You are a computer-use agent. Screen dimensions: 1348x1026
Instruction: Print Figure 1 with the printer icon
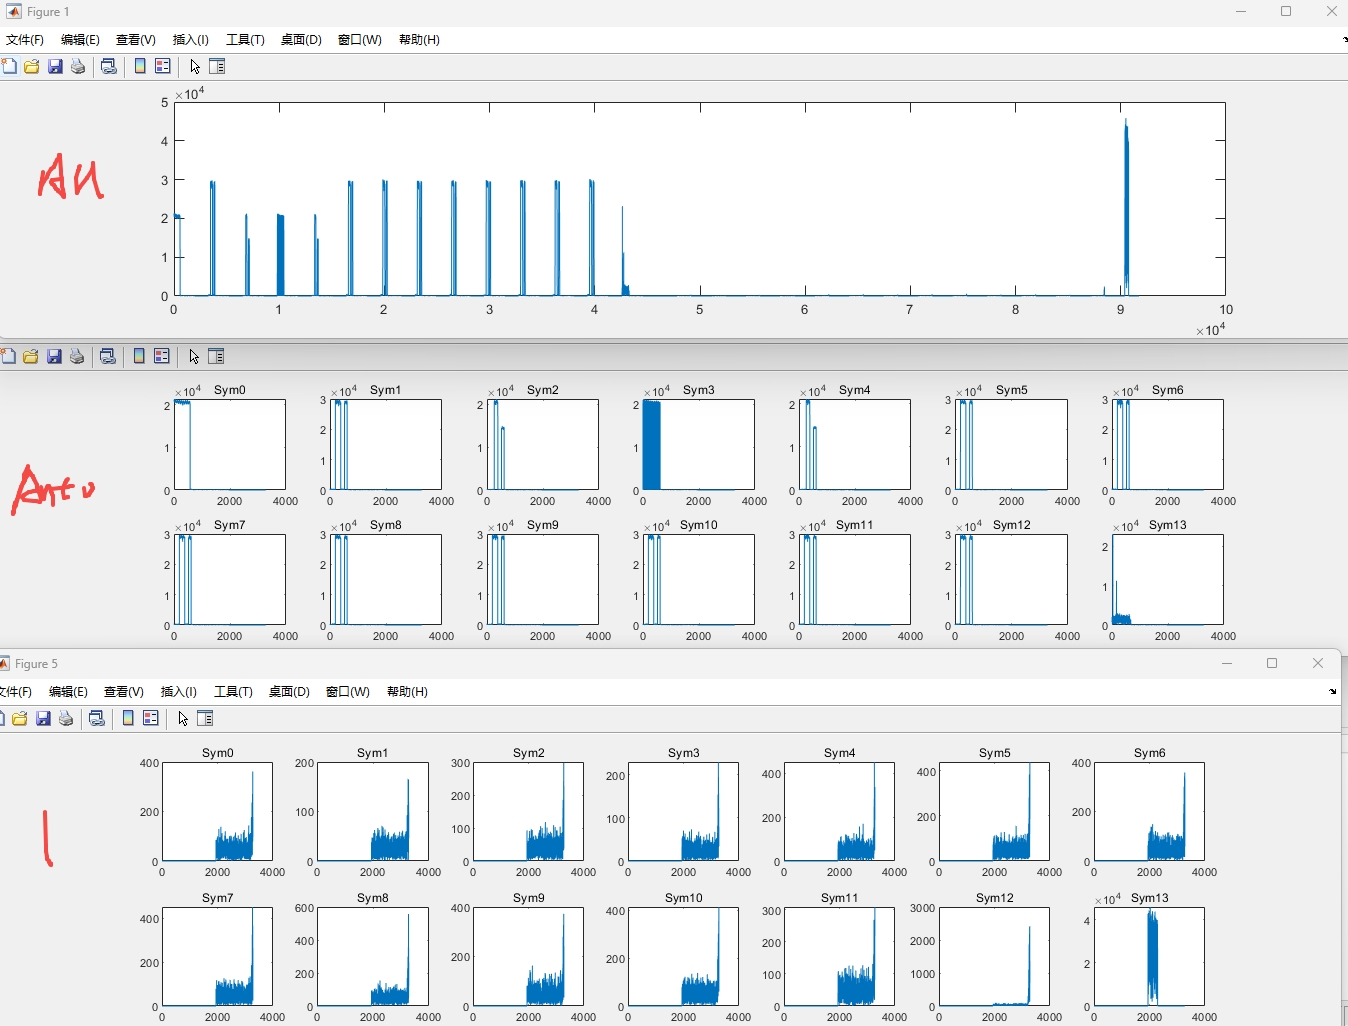point(78,66)
